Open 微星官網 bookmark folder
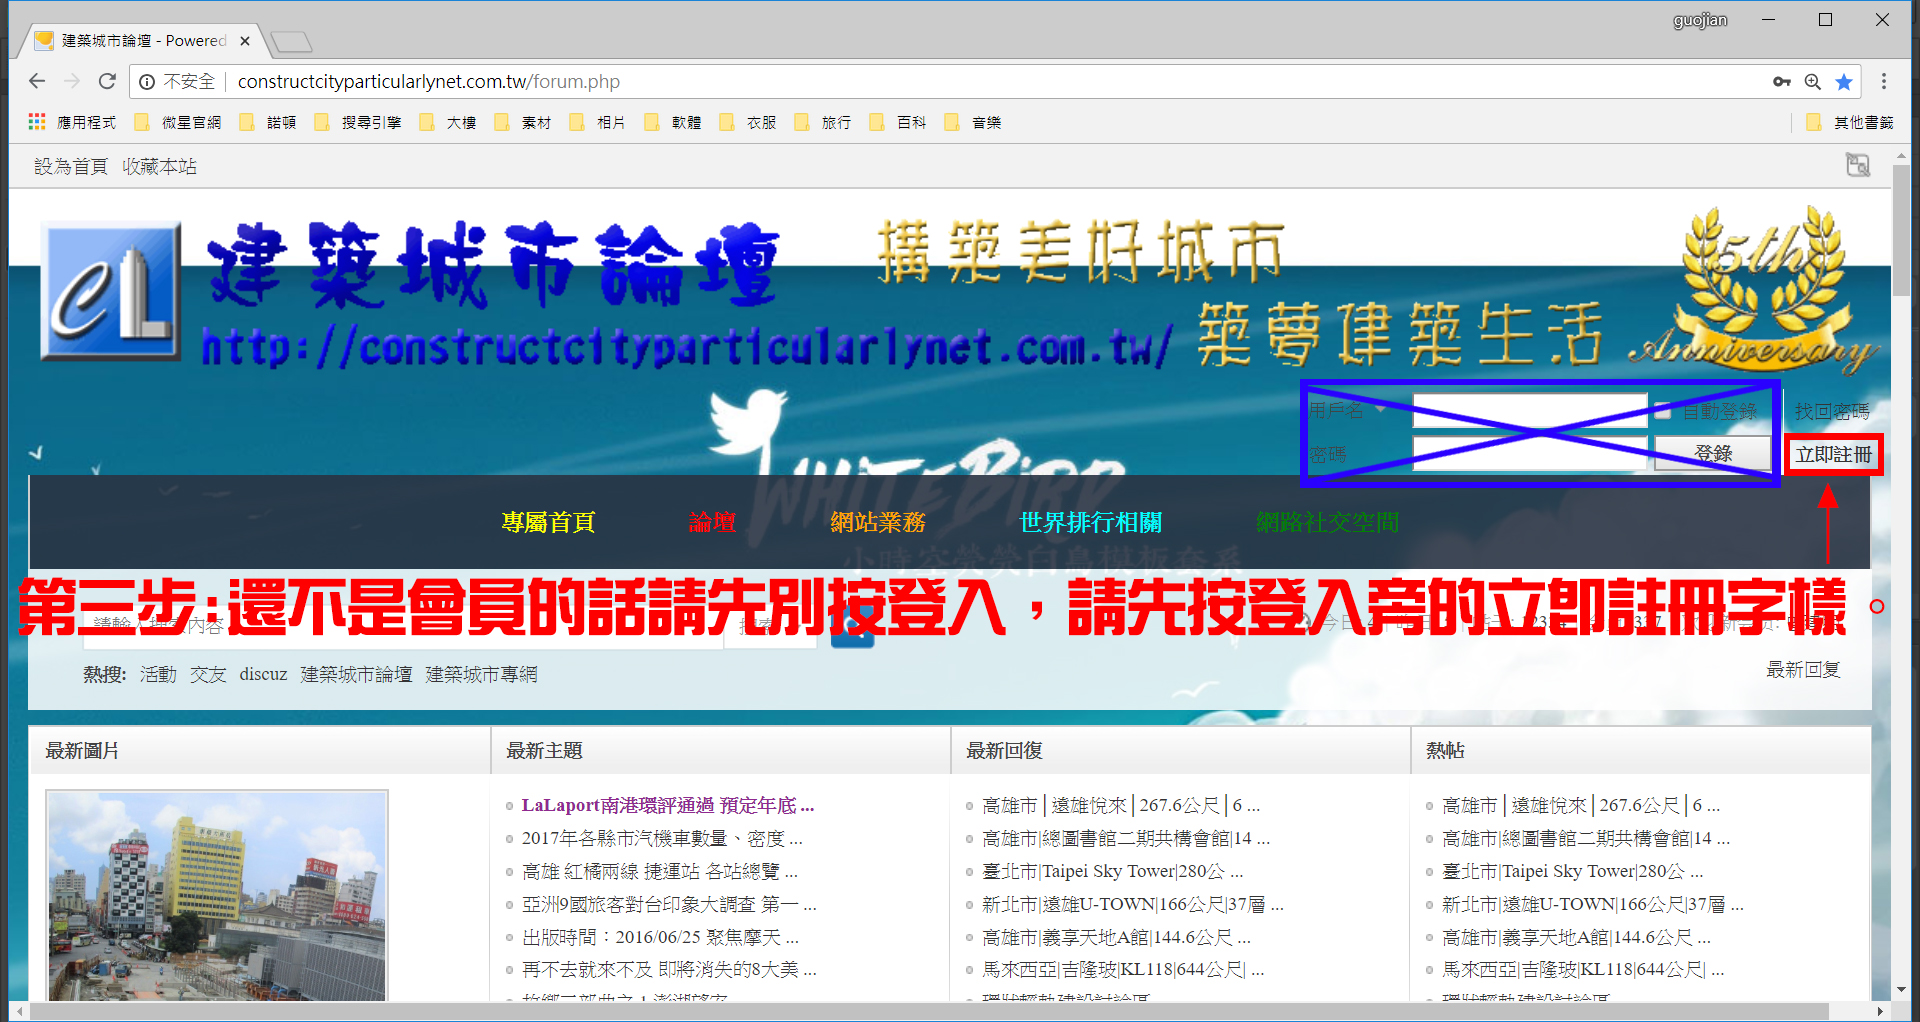Viewport: 1920px width, 1022px height. tap(178, 122)
